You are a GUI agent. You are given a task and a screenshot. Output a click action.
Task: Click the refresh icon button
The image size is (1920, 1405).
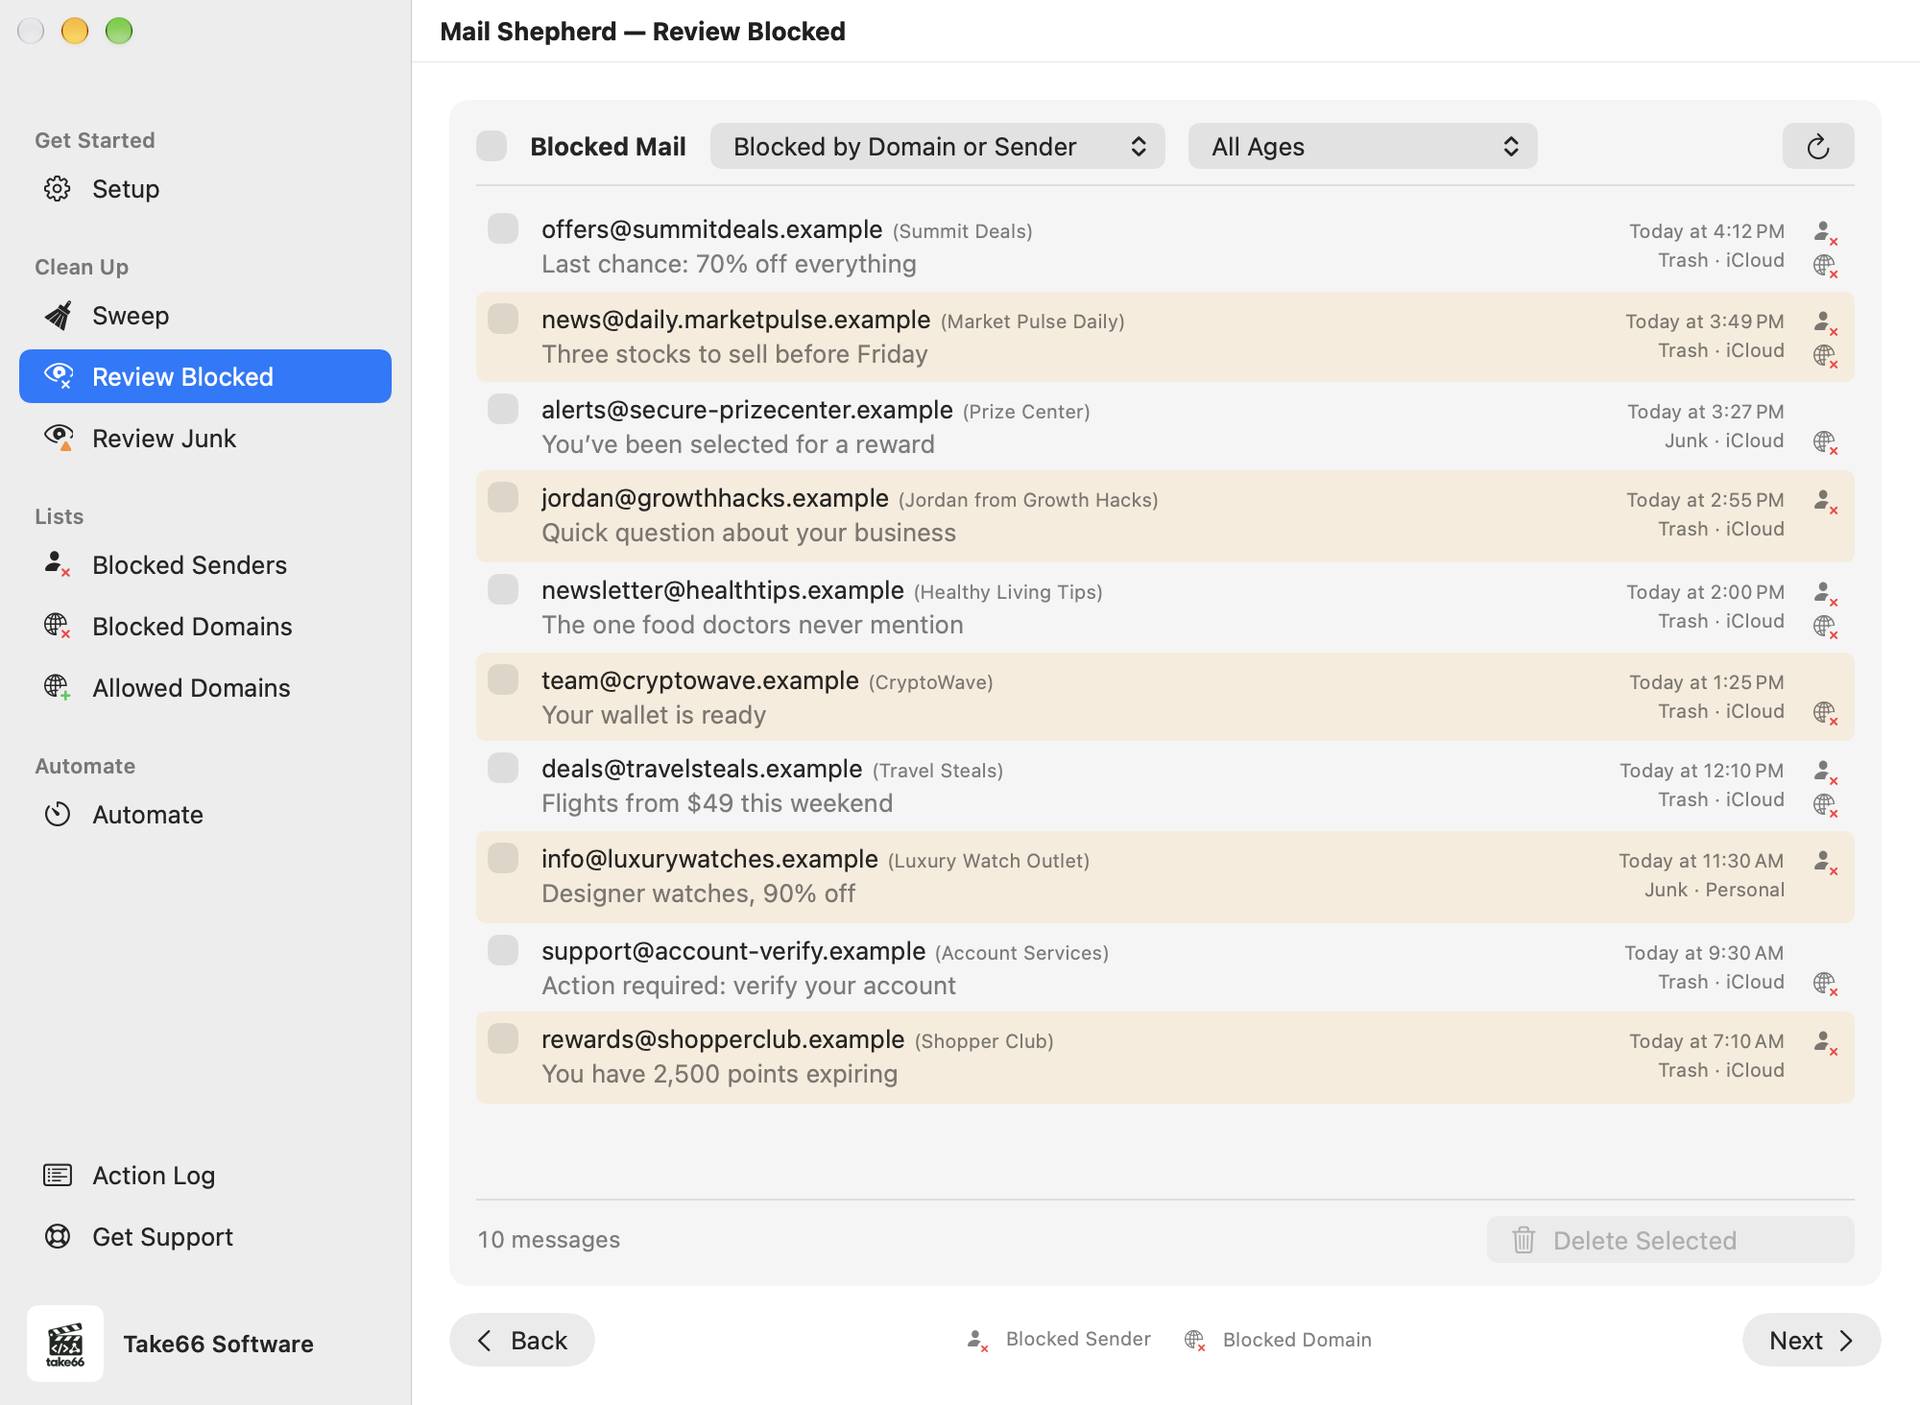[1817, 147]
